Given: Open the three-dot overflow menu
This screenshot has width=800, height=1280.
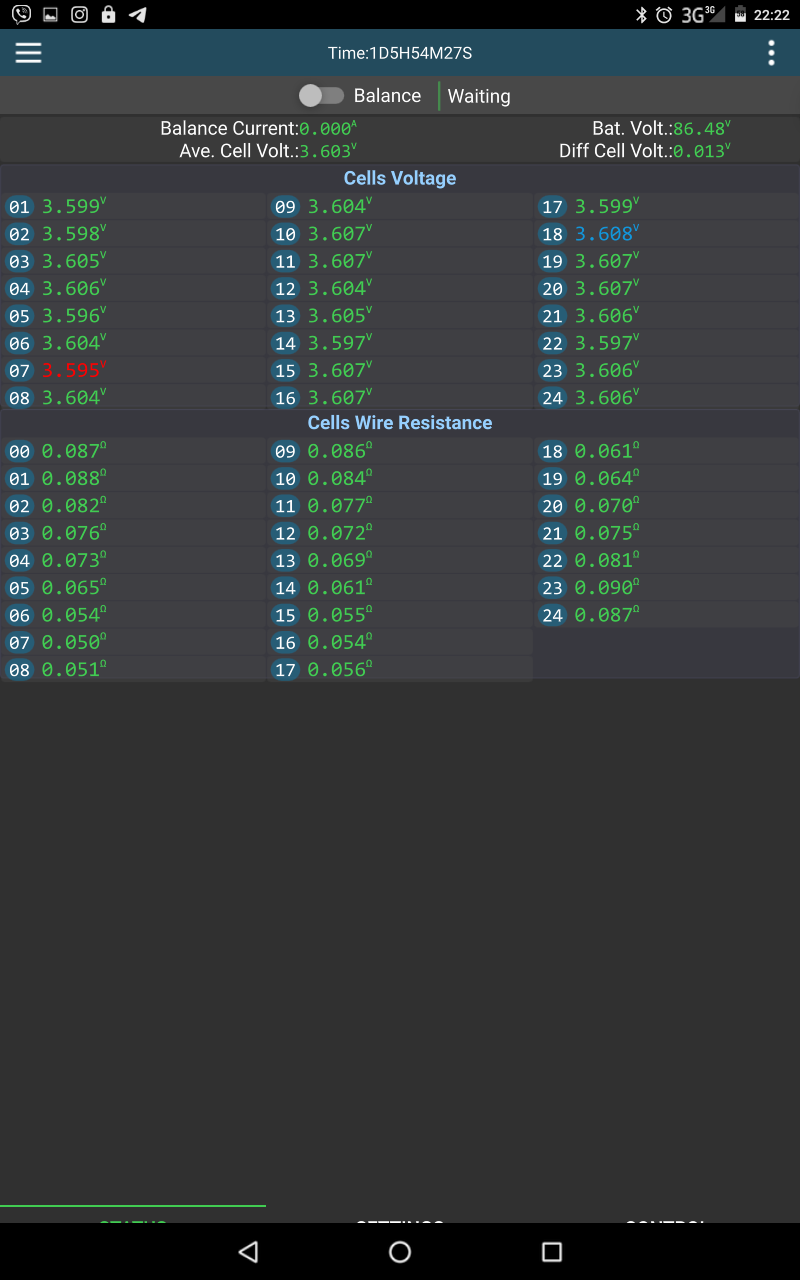Looking at the screenshot, I should (x=771, y=53).
